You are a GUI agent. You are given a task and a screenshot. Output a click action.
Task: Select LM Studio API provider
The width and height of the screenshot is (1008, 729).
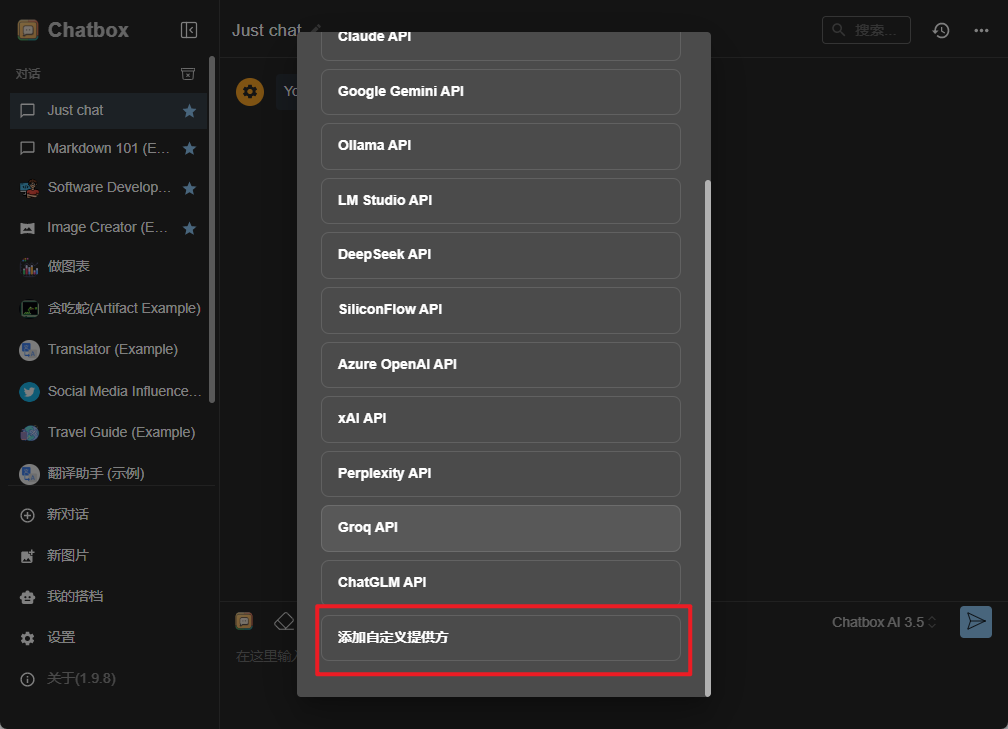point(501,201)
